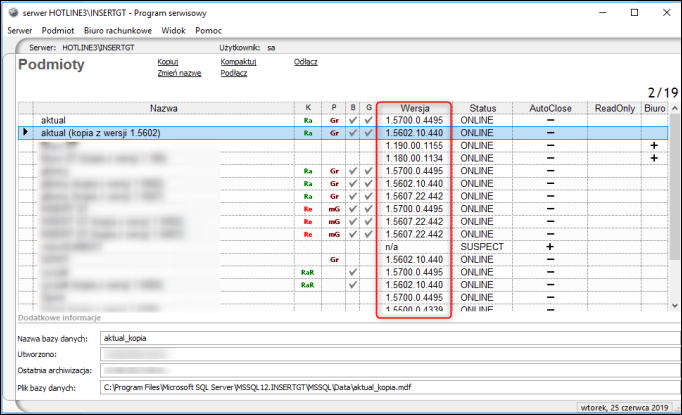Select the row named aktual

point(343,120)
